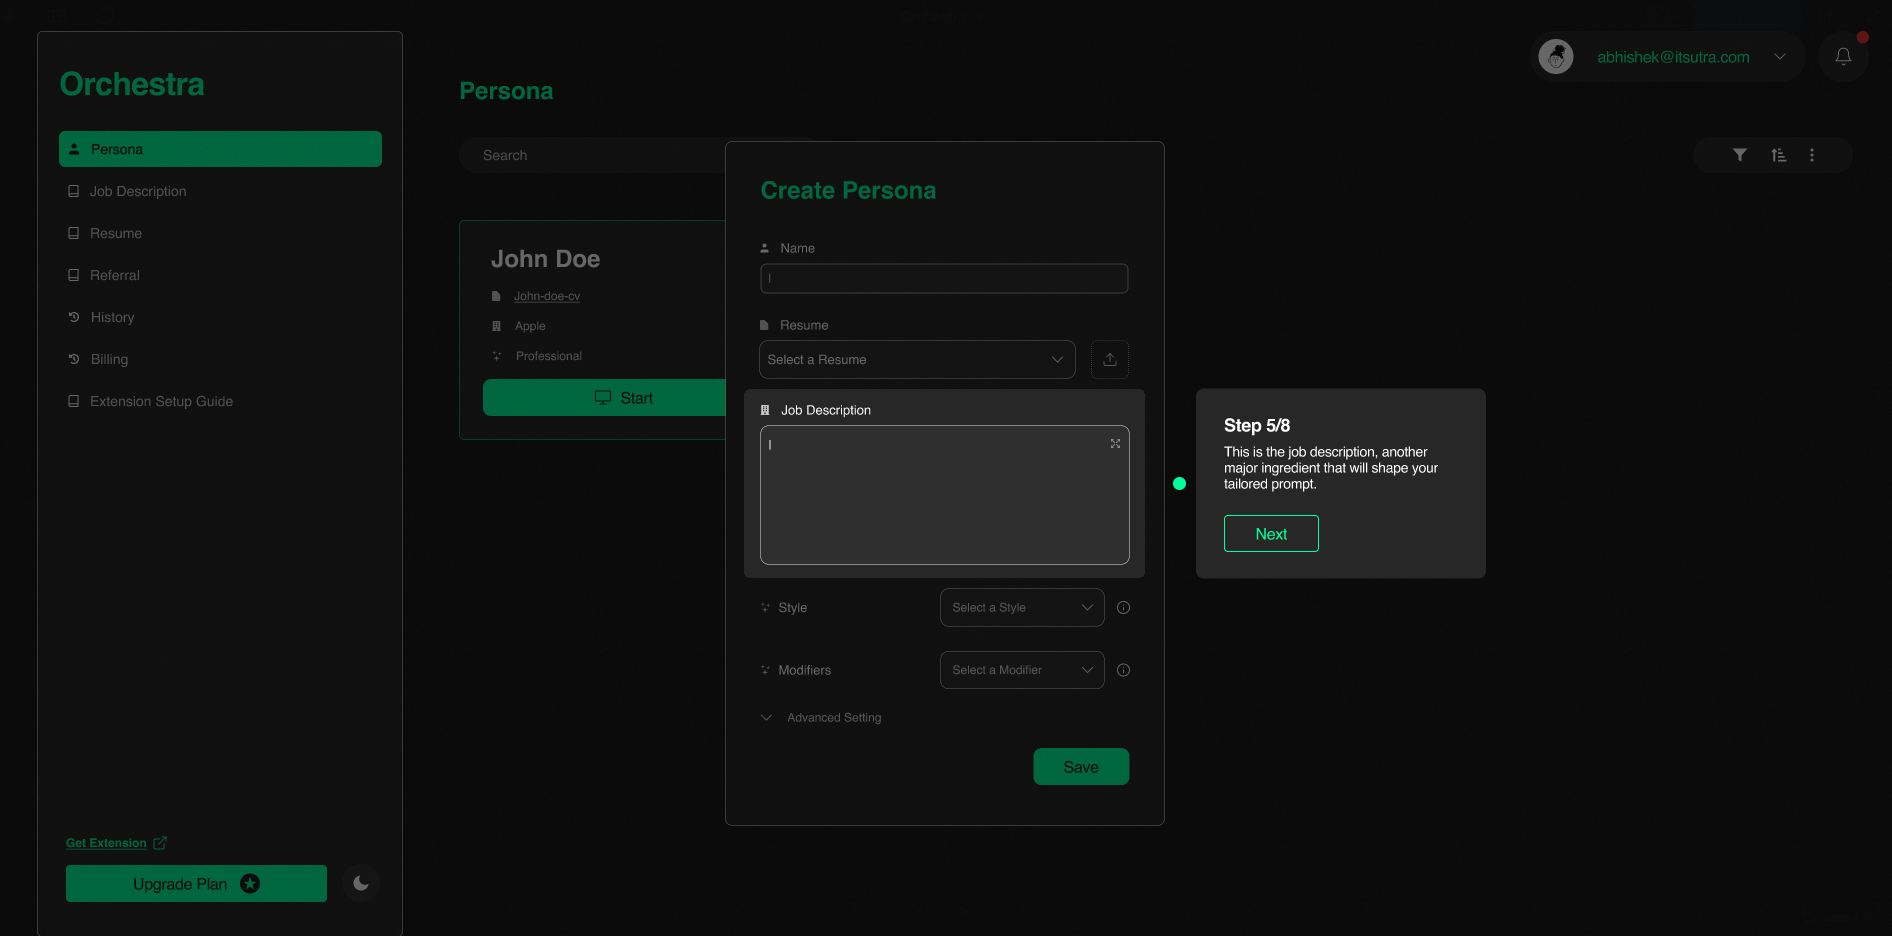Click the Professional style text
The height and width of the screenshot is (936, 1892).
549,356
